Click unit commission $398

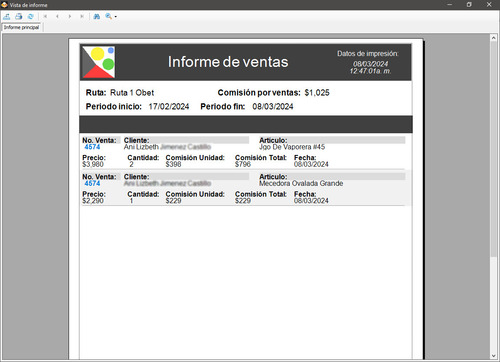pyautogui.click(x=173, y=164)
